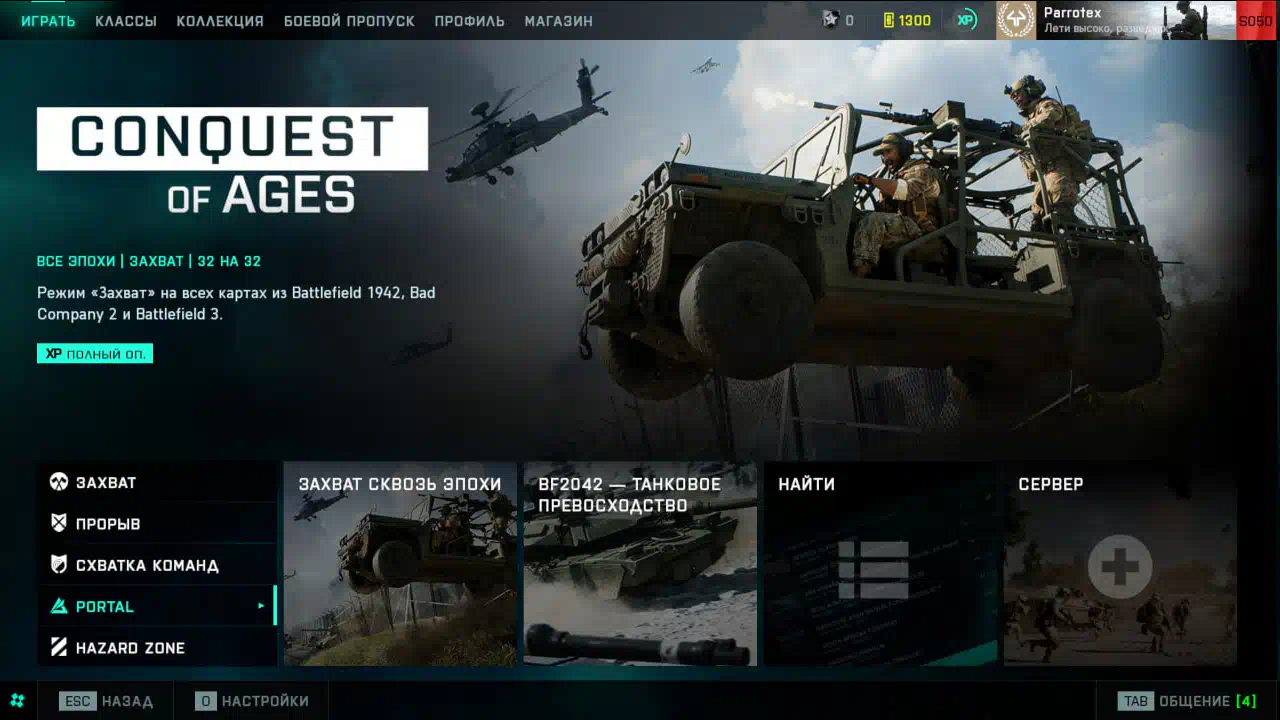This screenshot has width=1280, height=720.
Task: Open the ПРОФИЛЬ tab
Action: (469, 21)
